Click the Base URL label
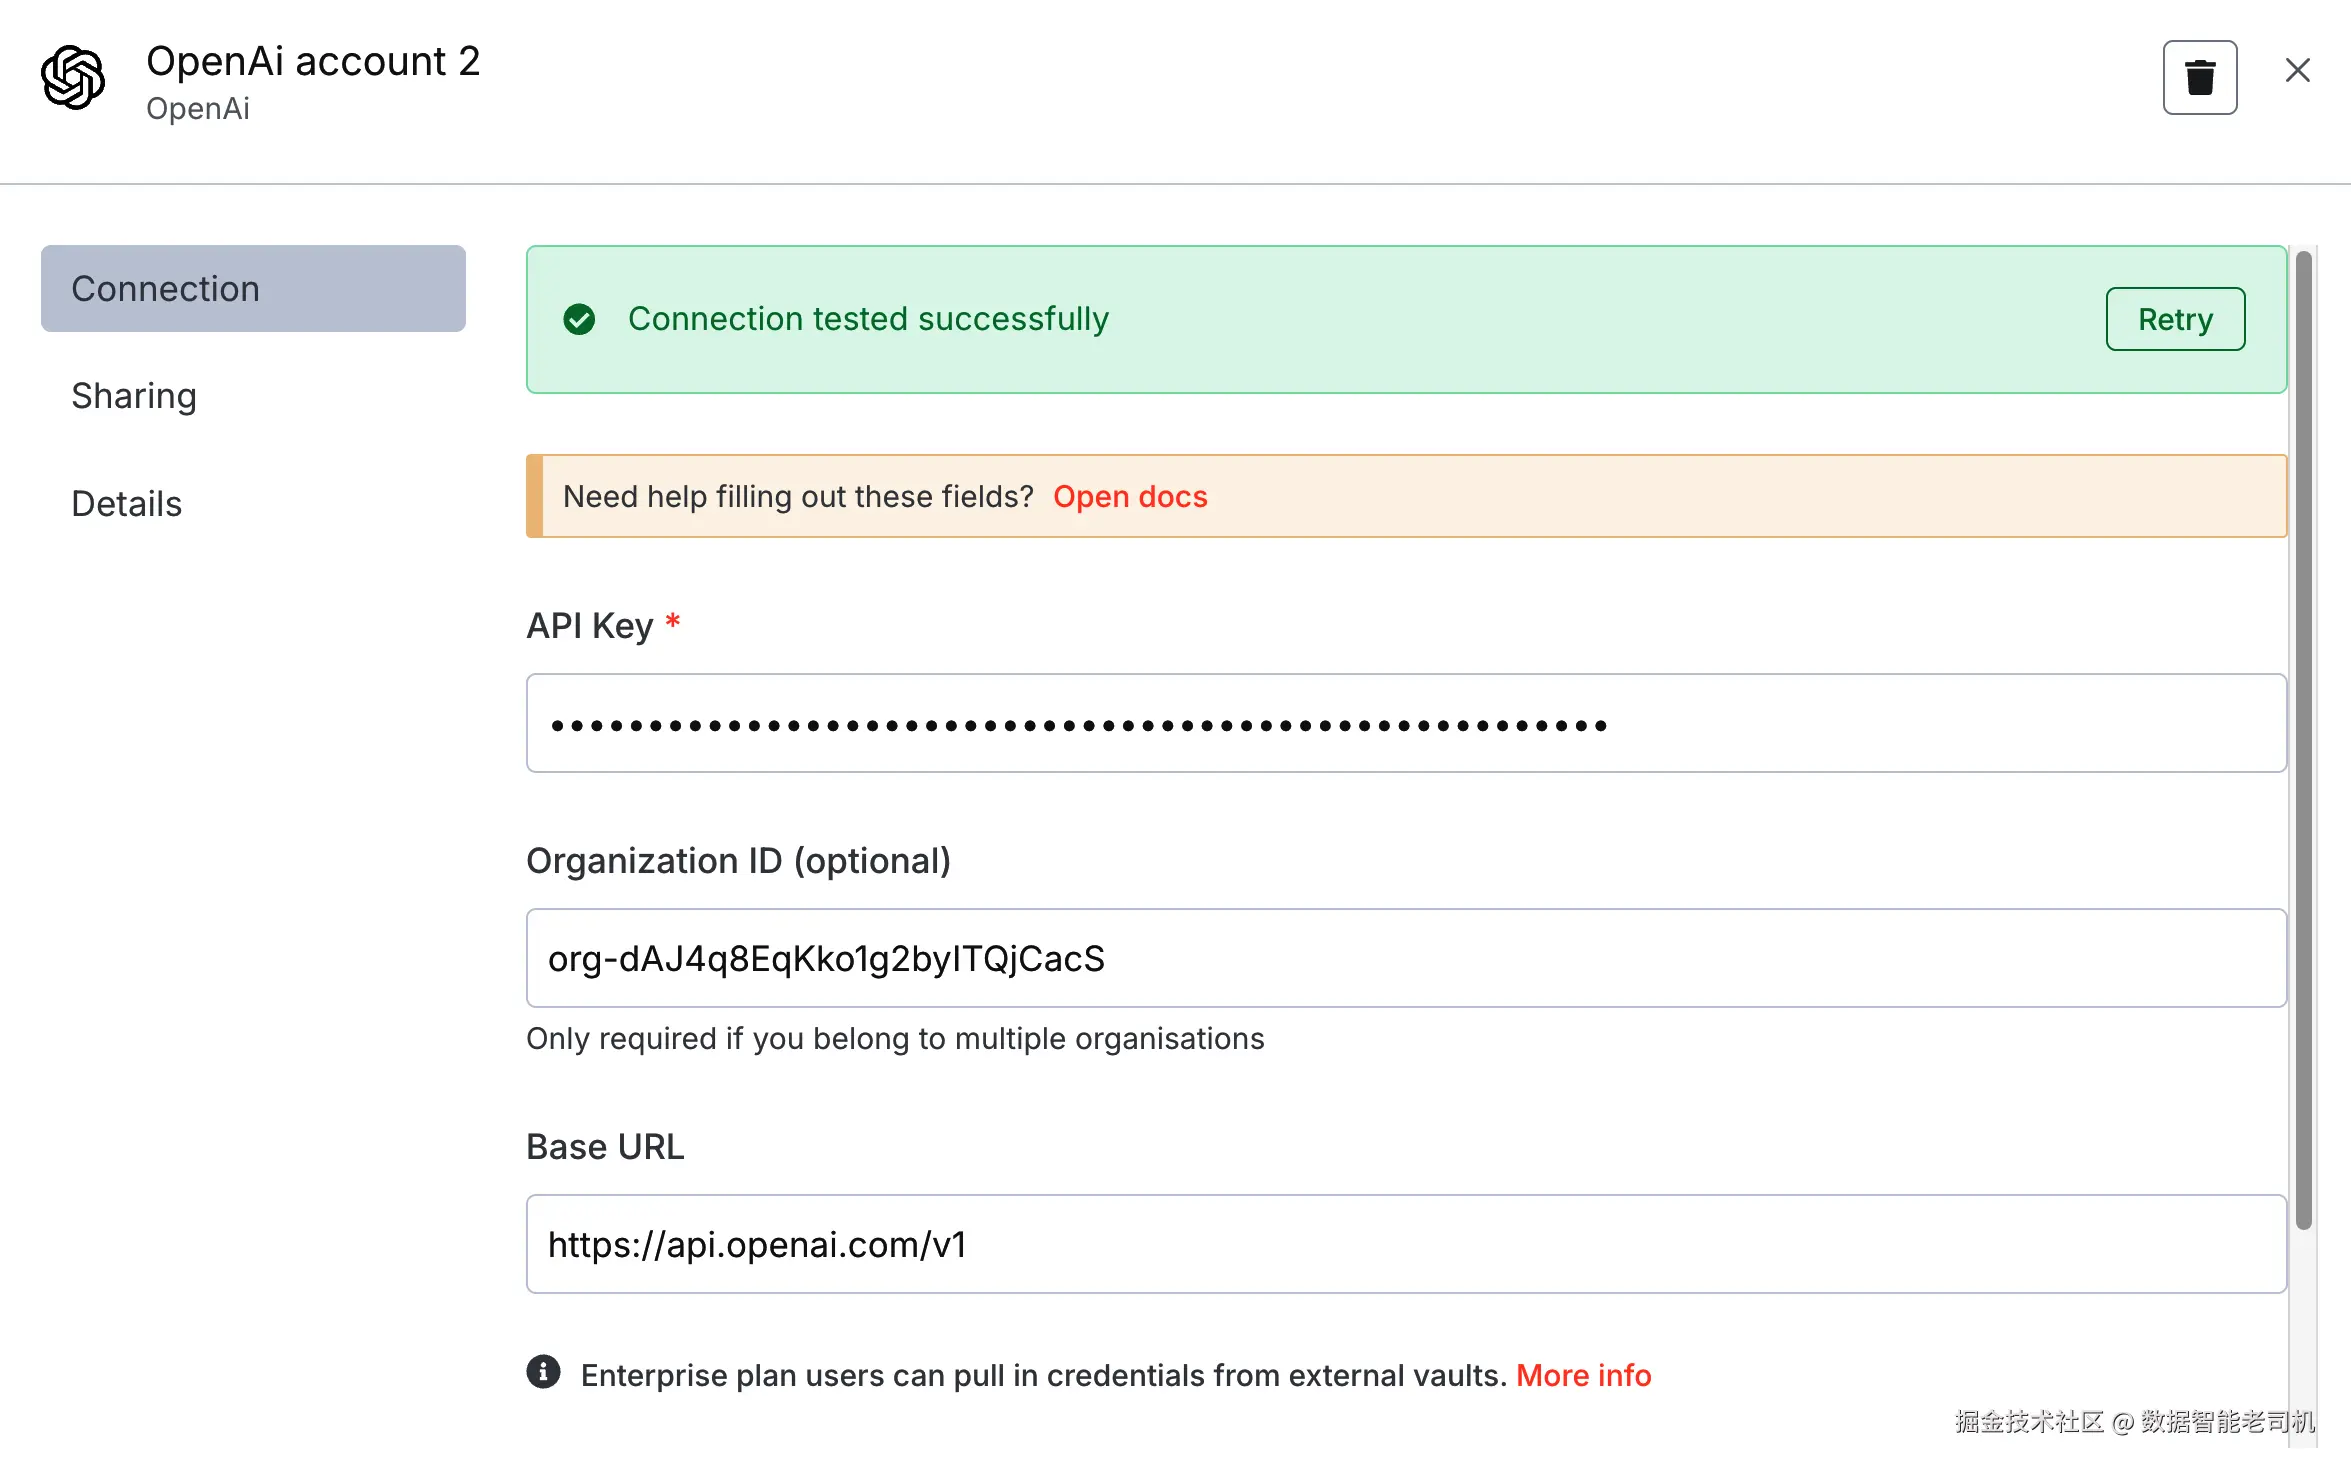2351x1471 pixels. point(605,1147)
